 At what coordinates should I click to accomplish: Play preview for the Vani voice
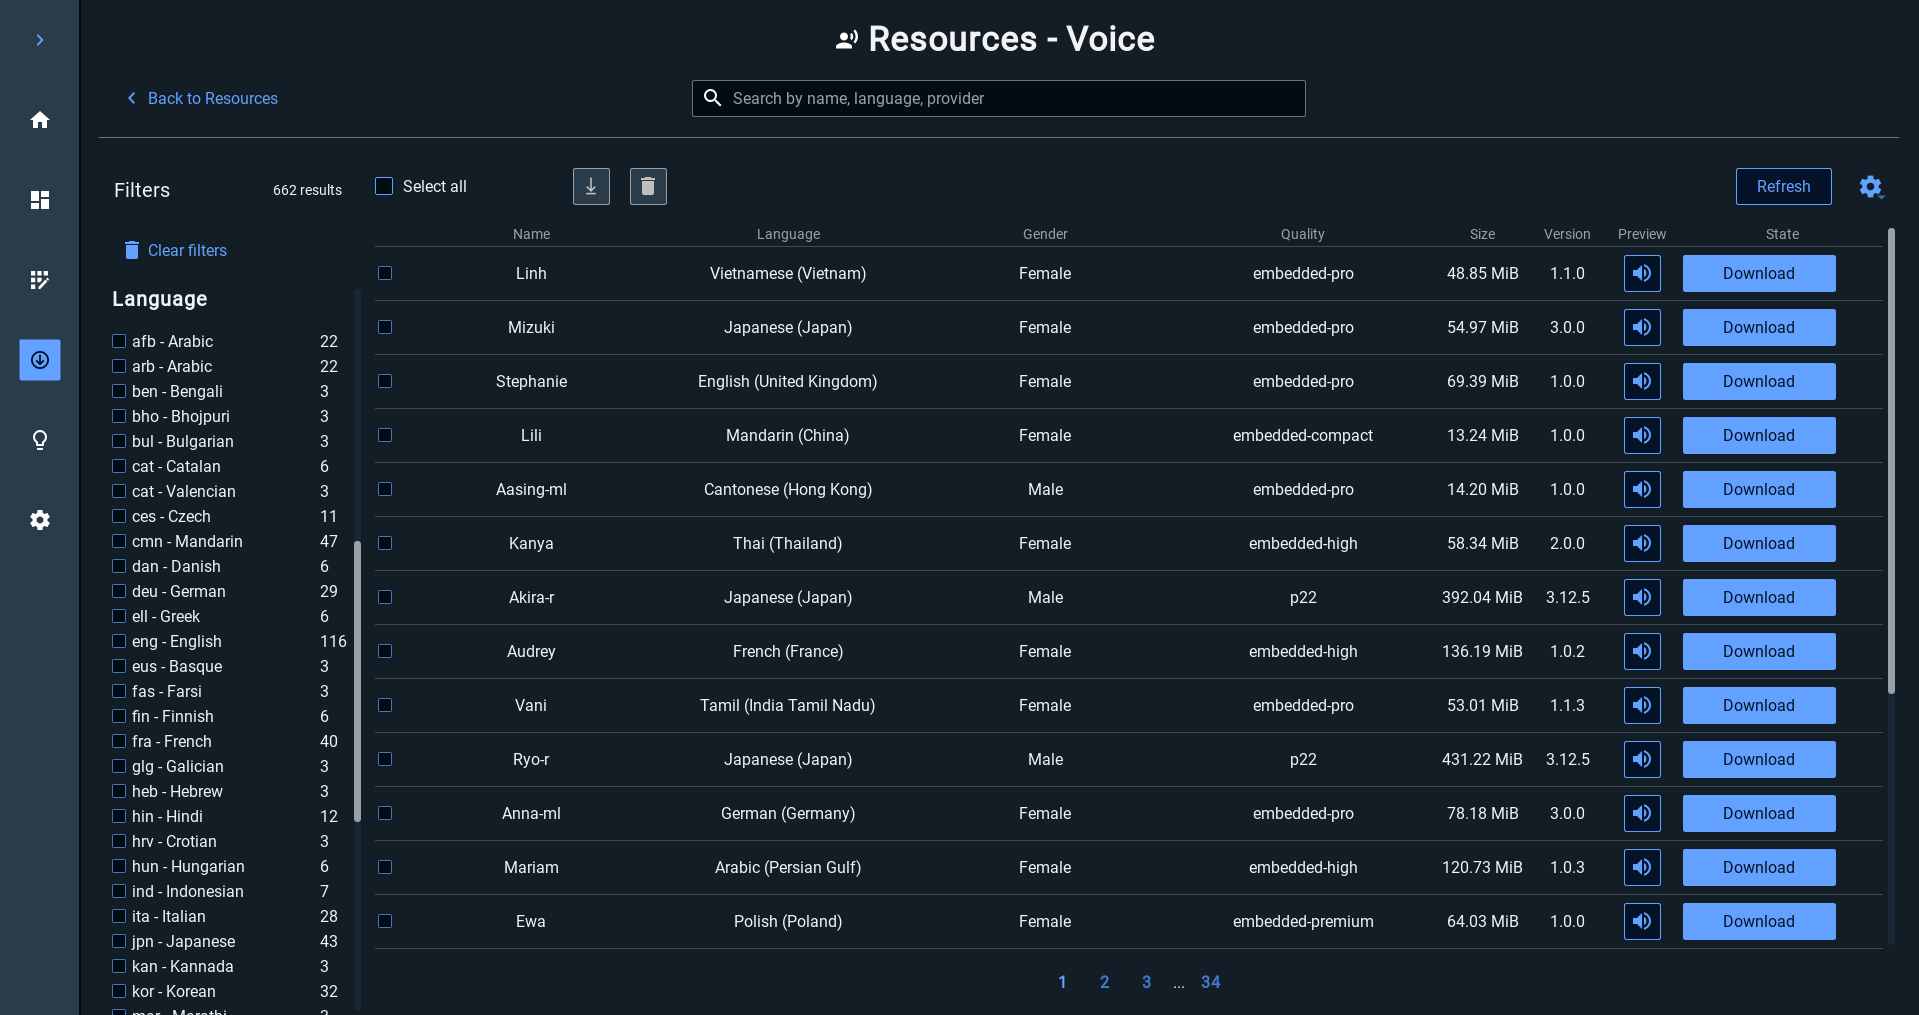(1642, 705)
